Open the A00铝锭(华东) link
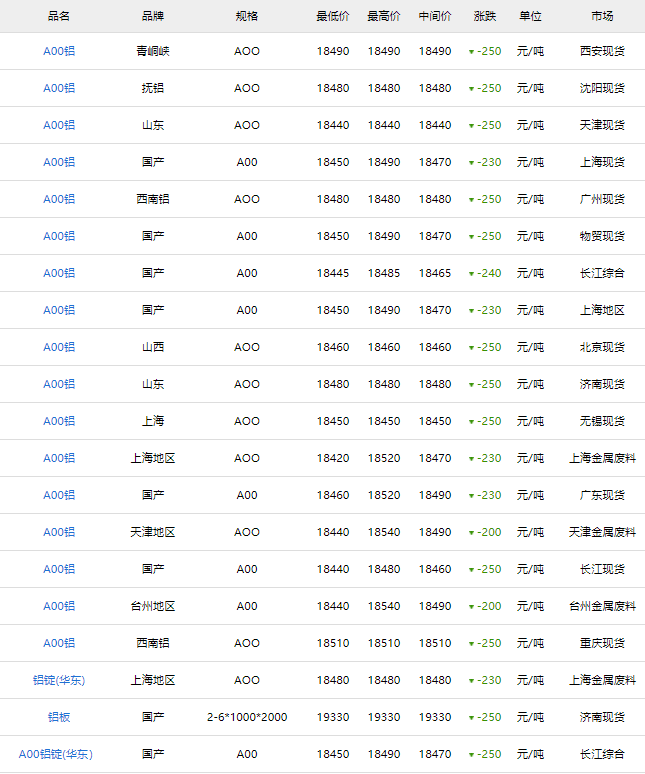 59,754
